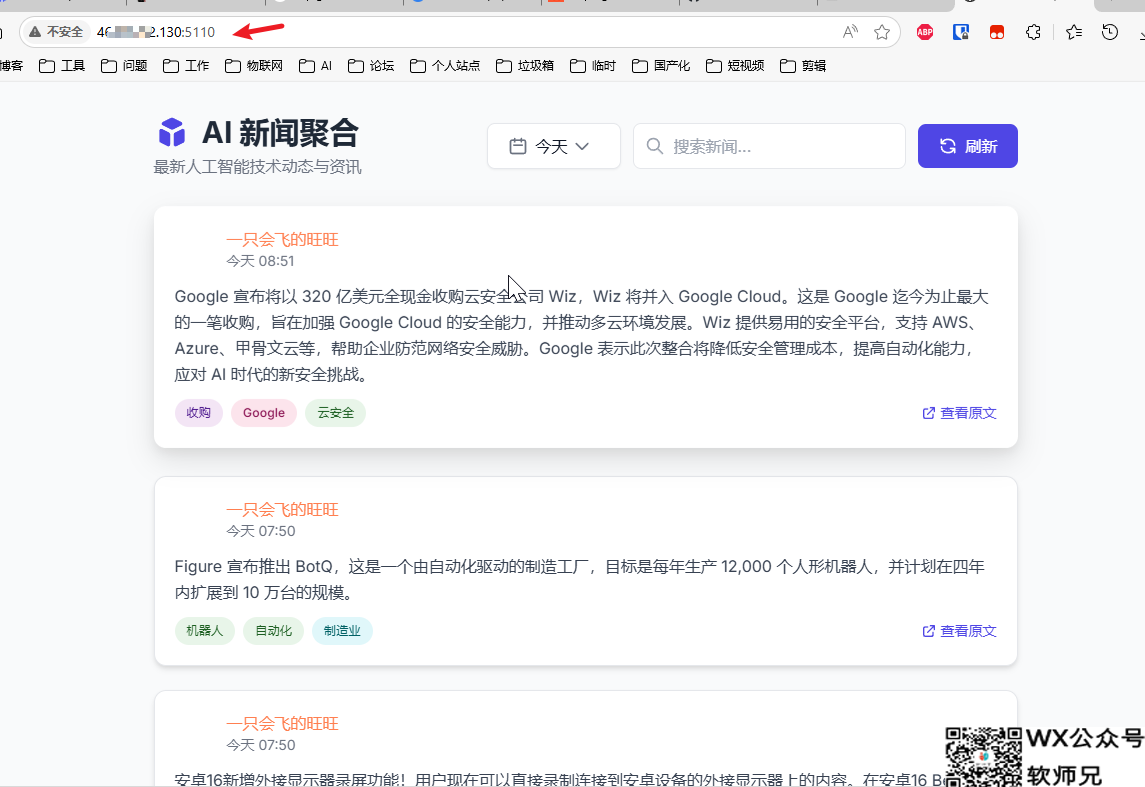Open the 论坛 bookmark folder
Viewport: 1145px width, 787px height.
371,66
